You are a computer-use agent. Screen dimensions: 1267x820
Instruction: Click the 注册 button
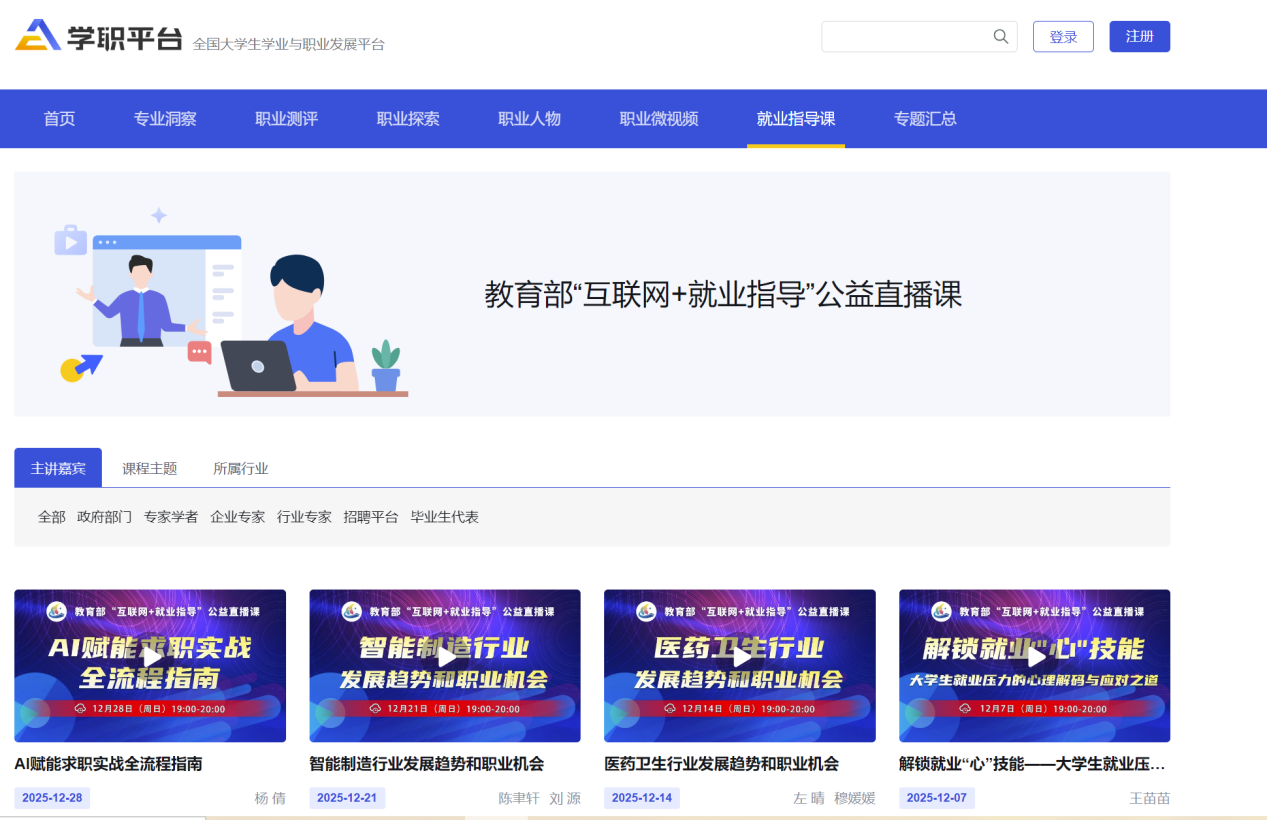1139,37
